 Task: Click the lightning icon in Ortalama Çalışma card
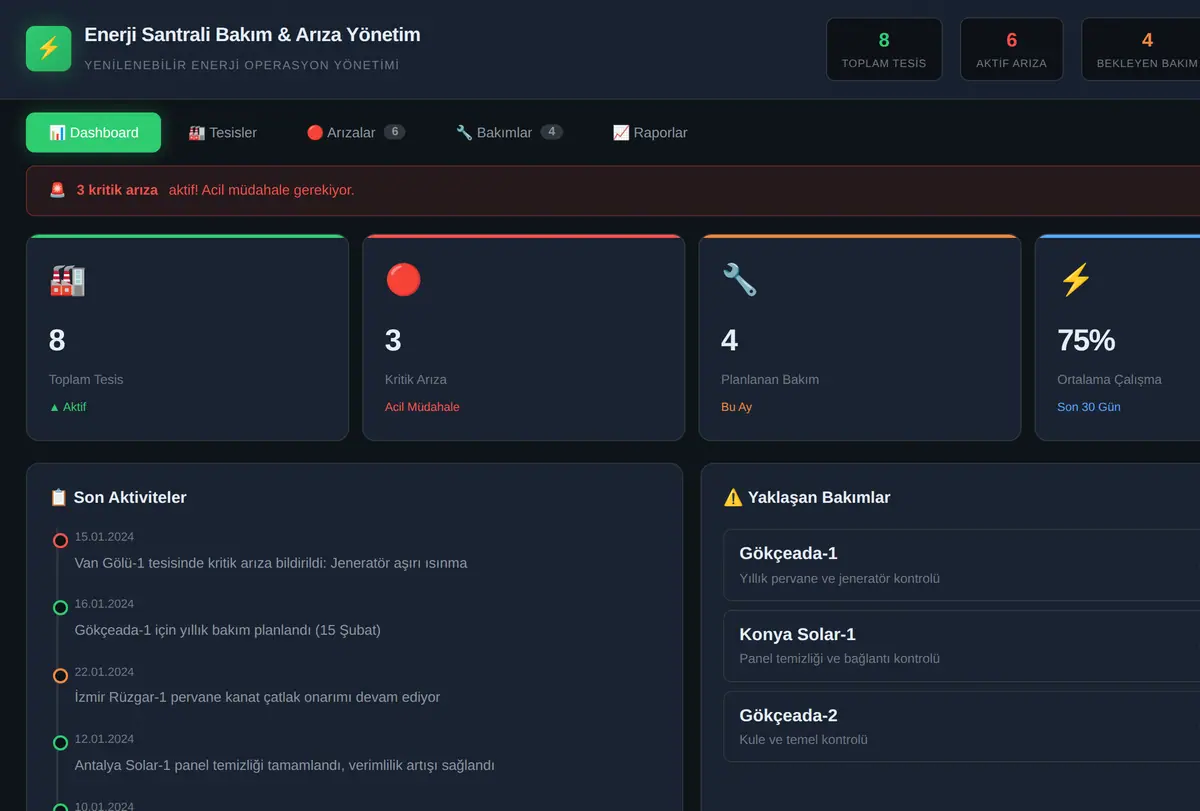pos(1075,280)
